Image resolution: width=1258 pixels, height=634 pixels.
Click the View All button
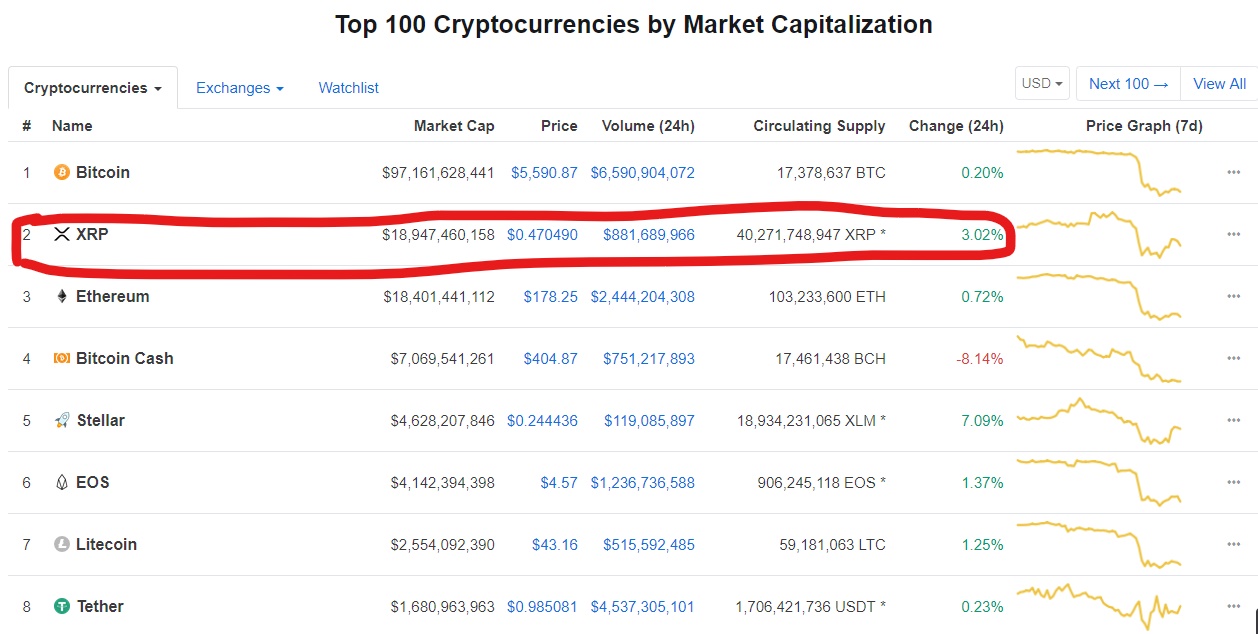click(x=1219, y=84)
